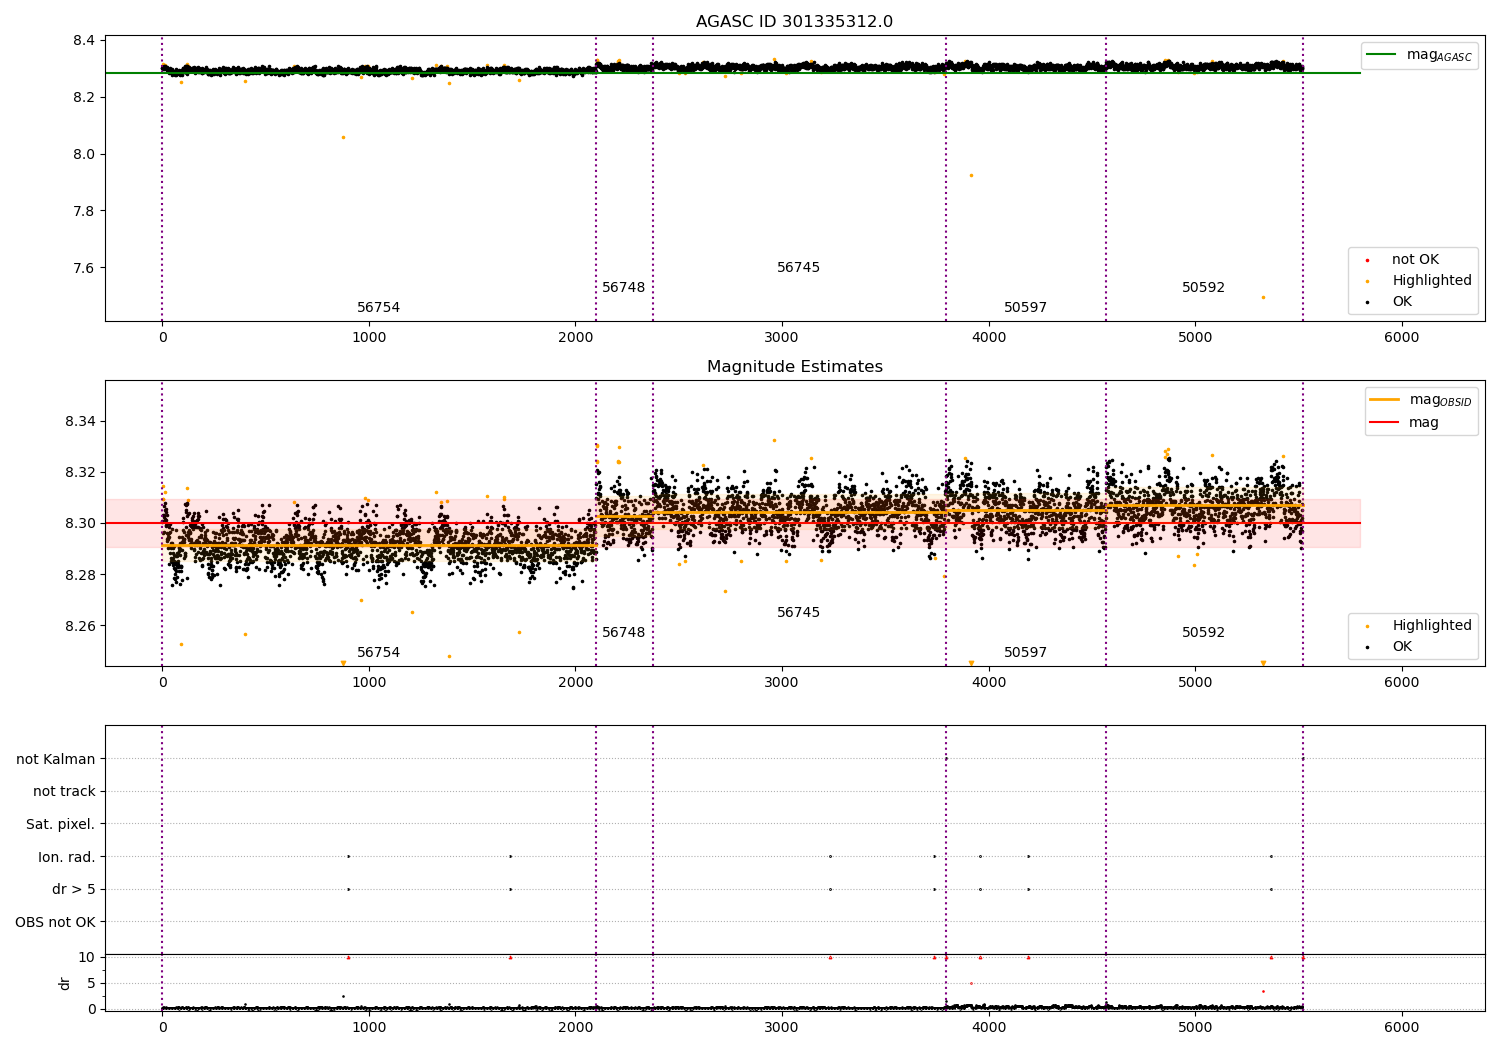This screenshot has height=1050, width=1500.
Task: Click y-axis tick 8.26 on middle plot
Action: [x=80, y=627]
